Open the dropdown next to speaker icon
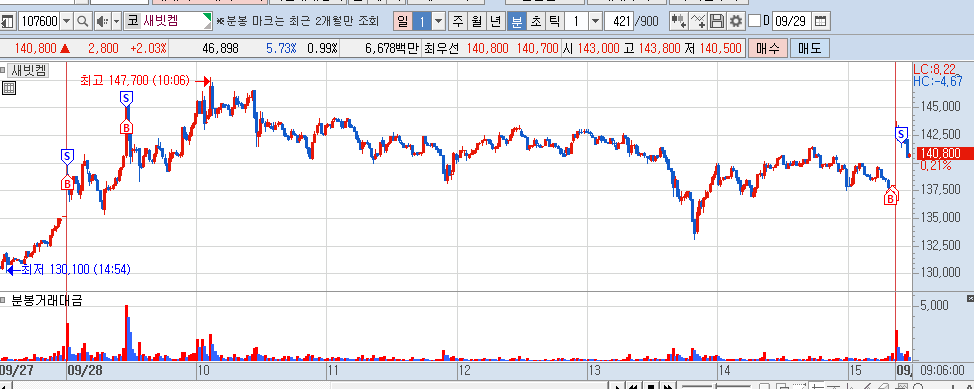Screen dimensions: 974x389 [117, 22]
